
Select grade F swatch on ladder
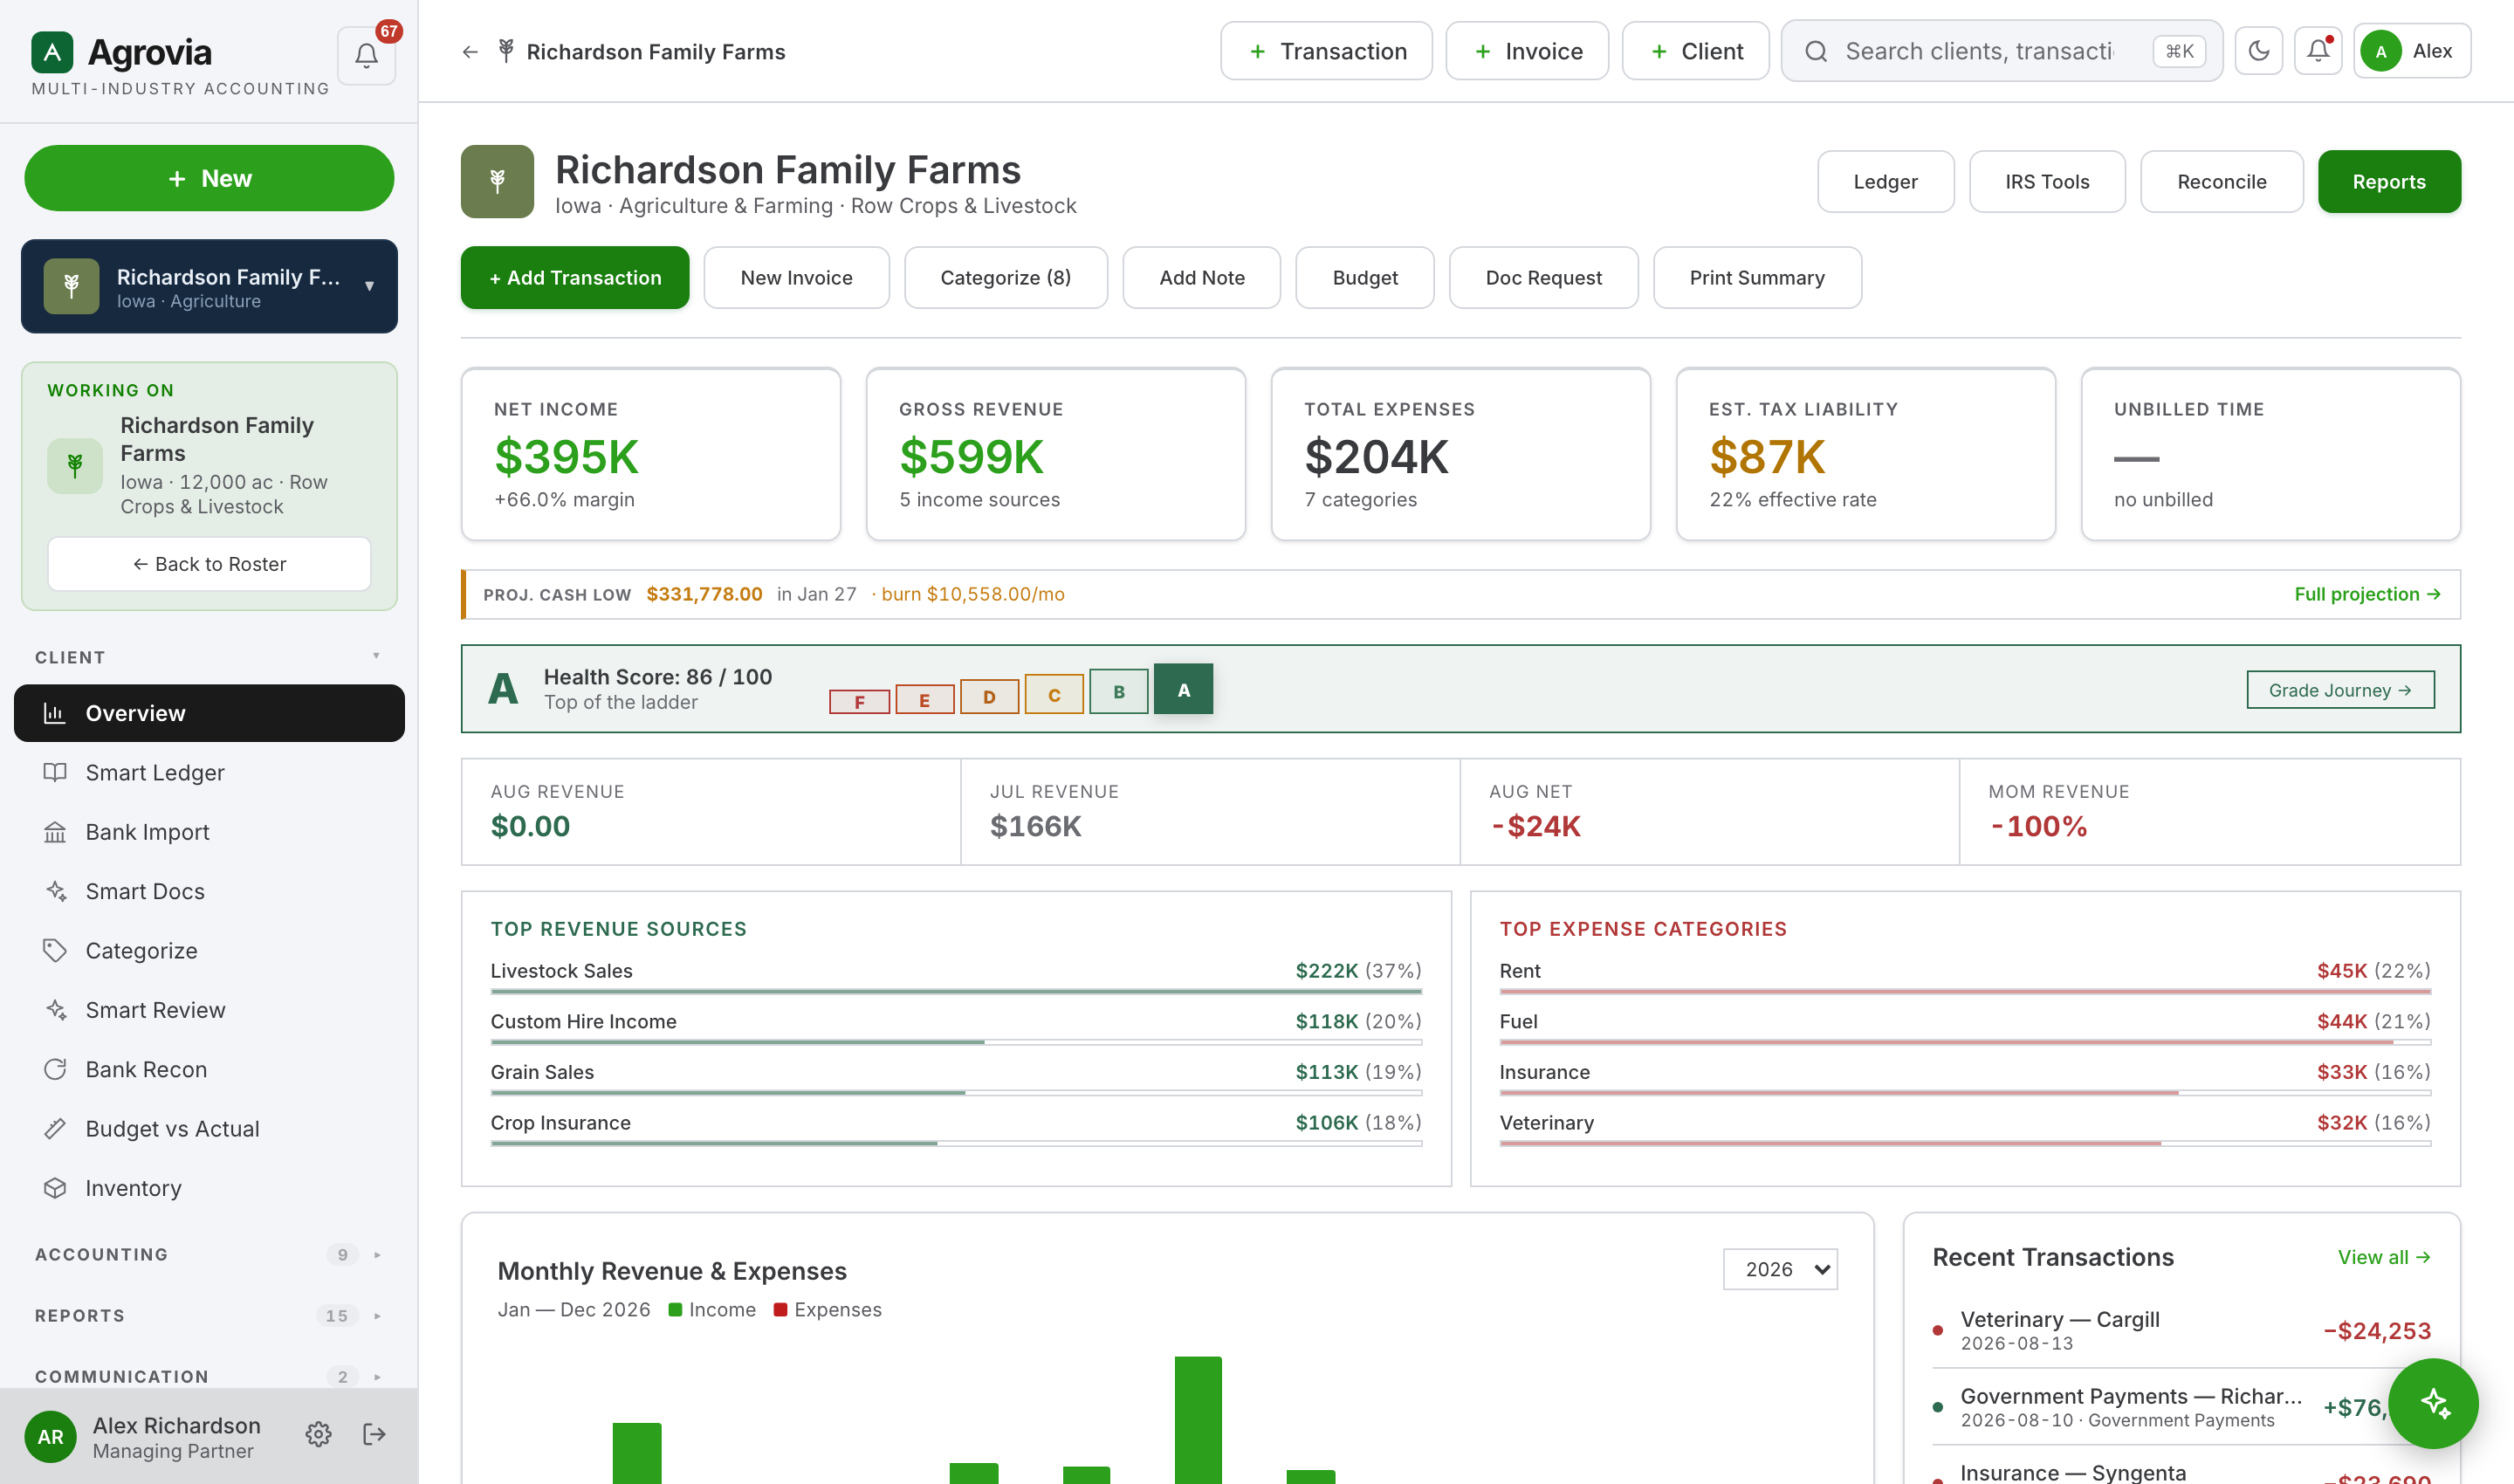click(x=859, y=701)
